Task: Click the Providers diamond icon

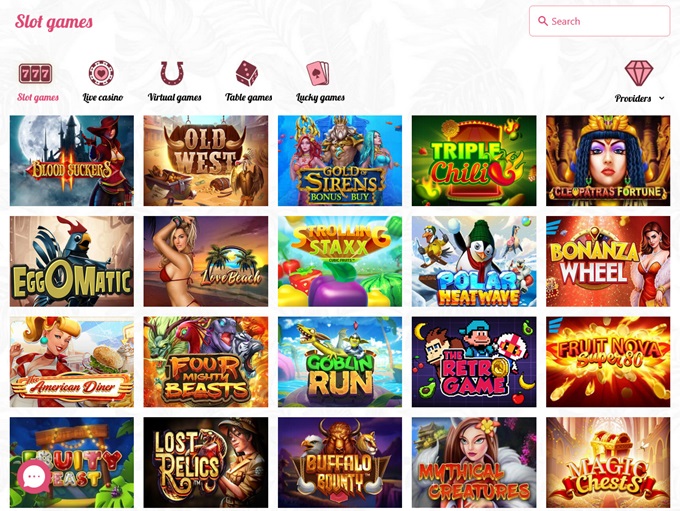Action: tap(639, 73)
